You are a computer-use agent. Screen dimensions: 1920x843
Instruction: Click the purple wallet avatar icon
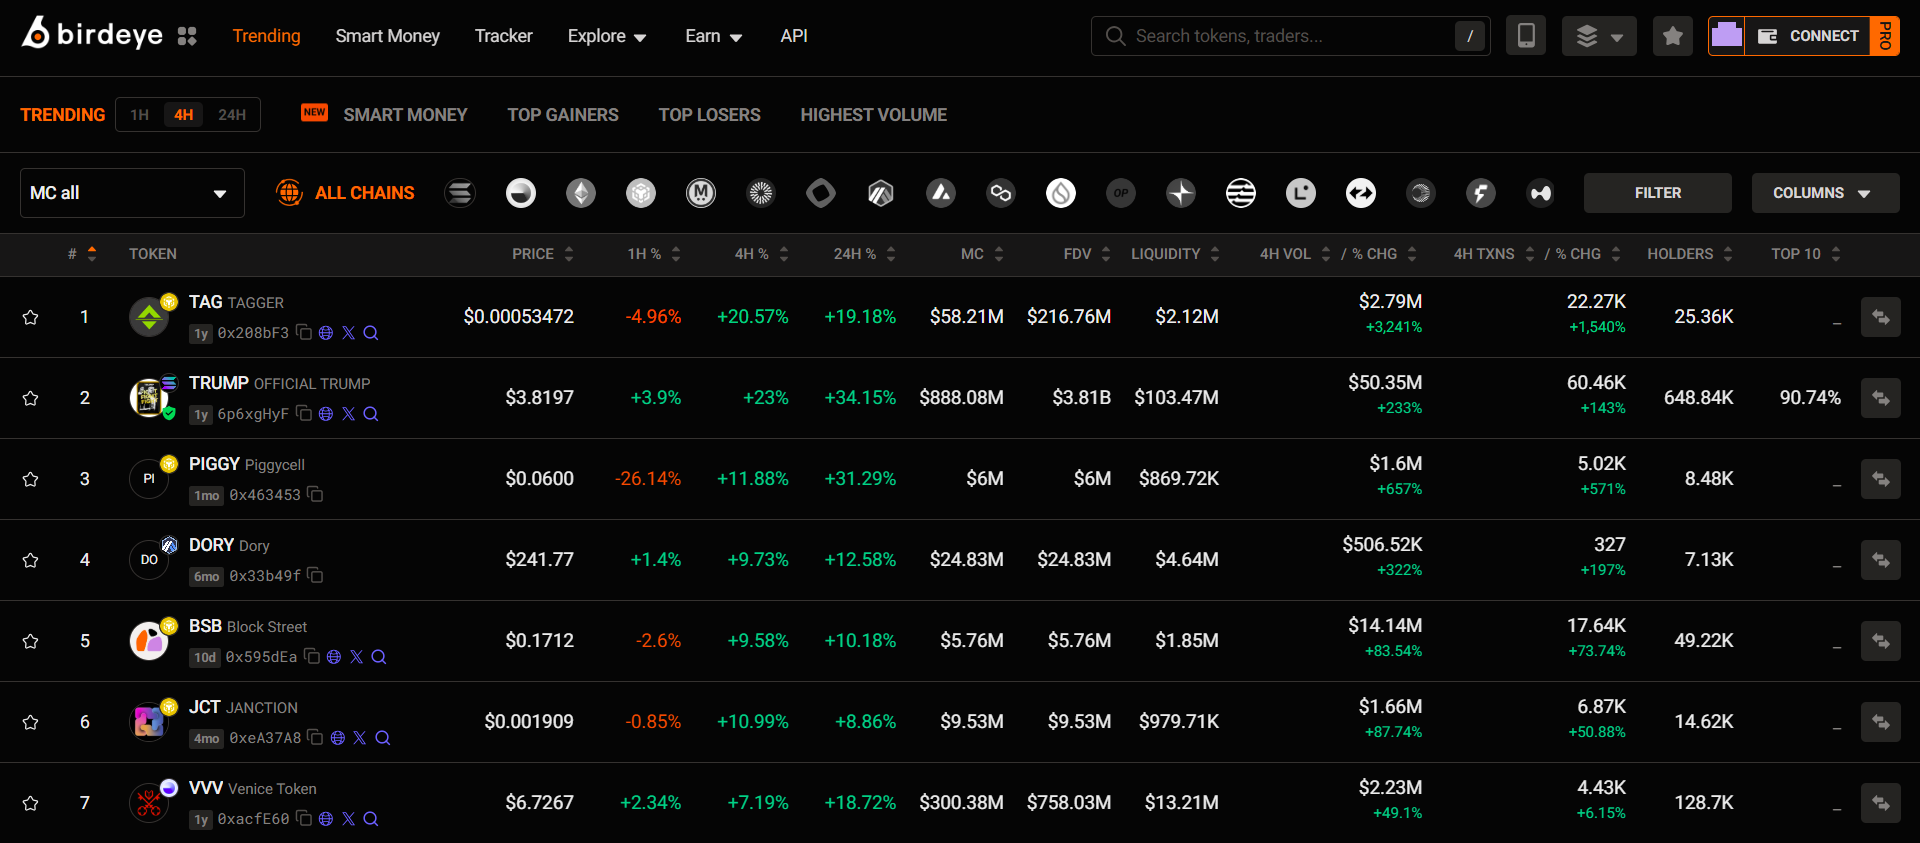(x=1727, y=36)
